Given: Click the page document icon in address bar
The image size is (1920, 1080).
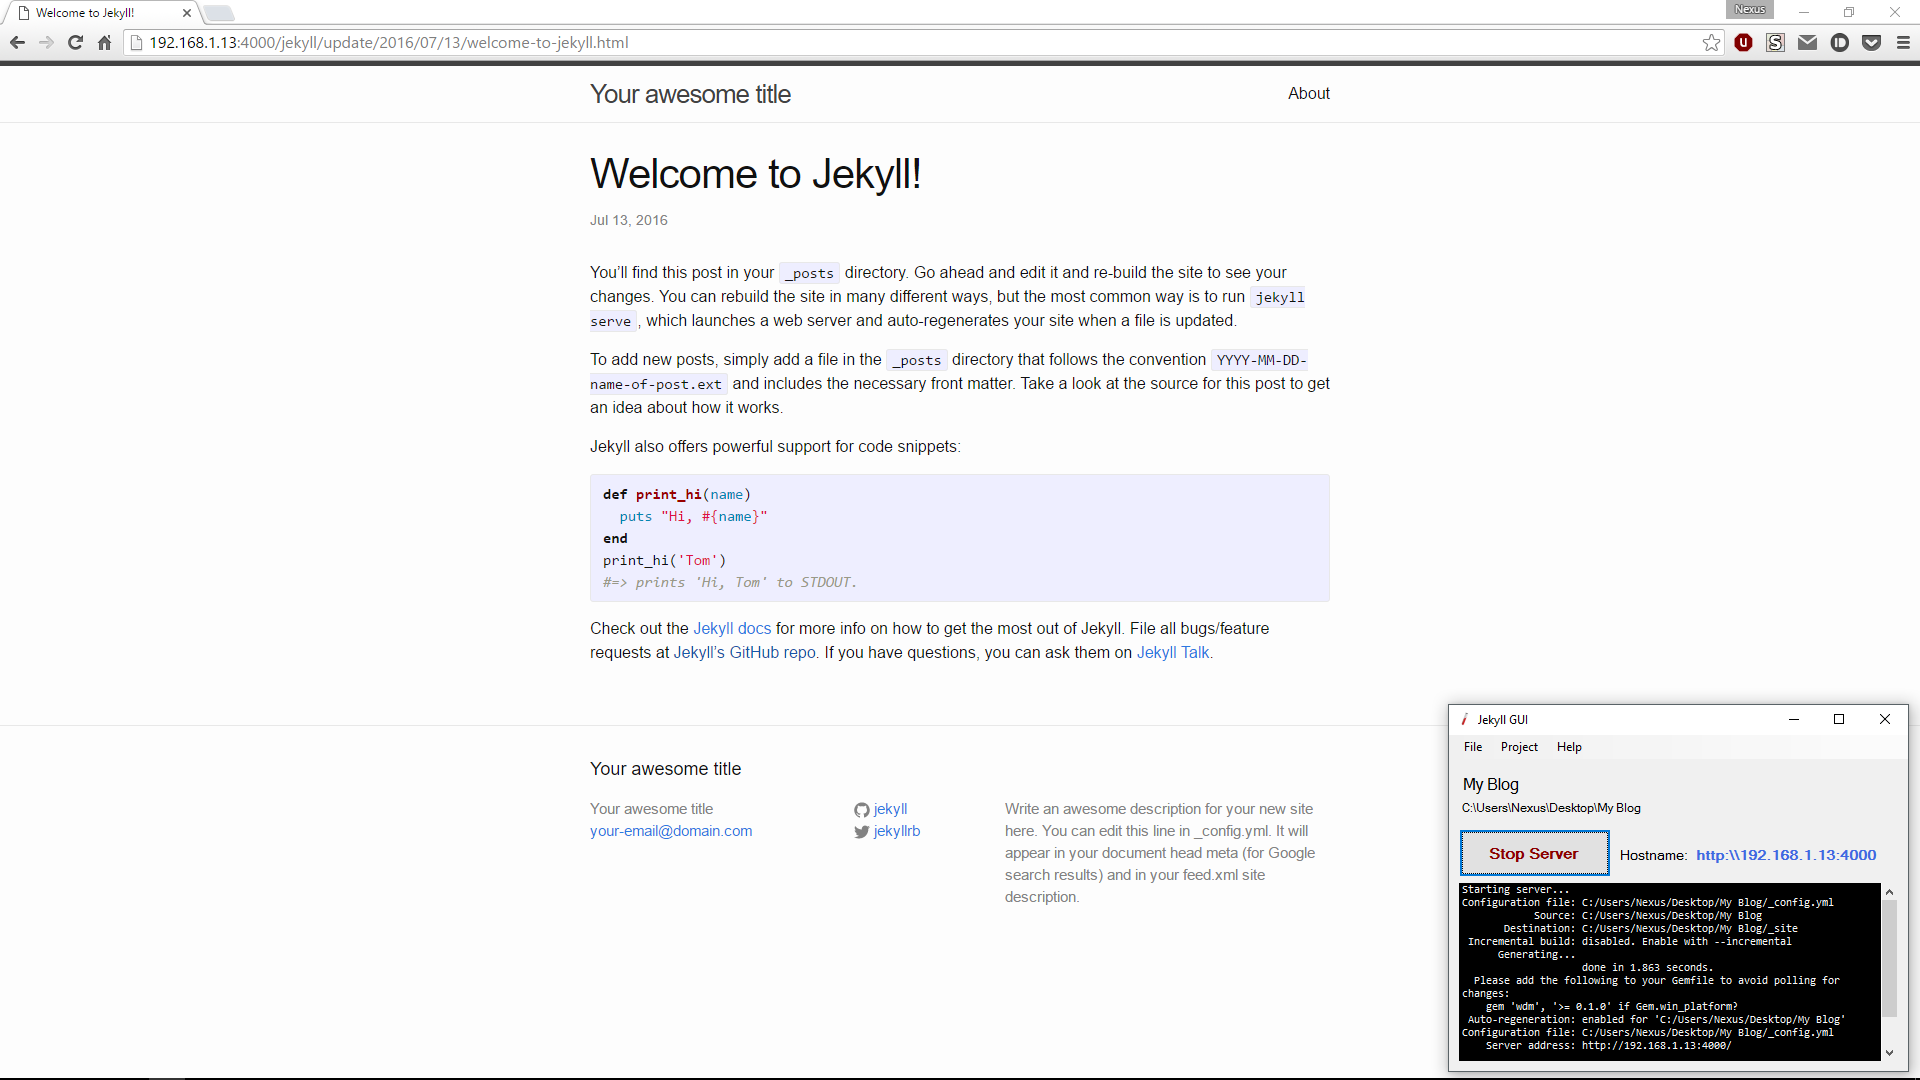Looking at the screenshot, I should (137, 43).
